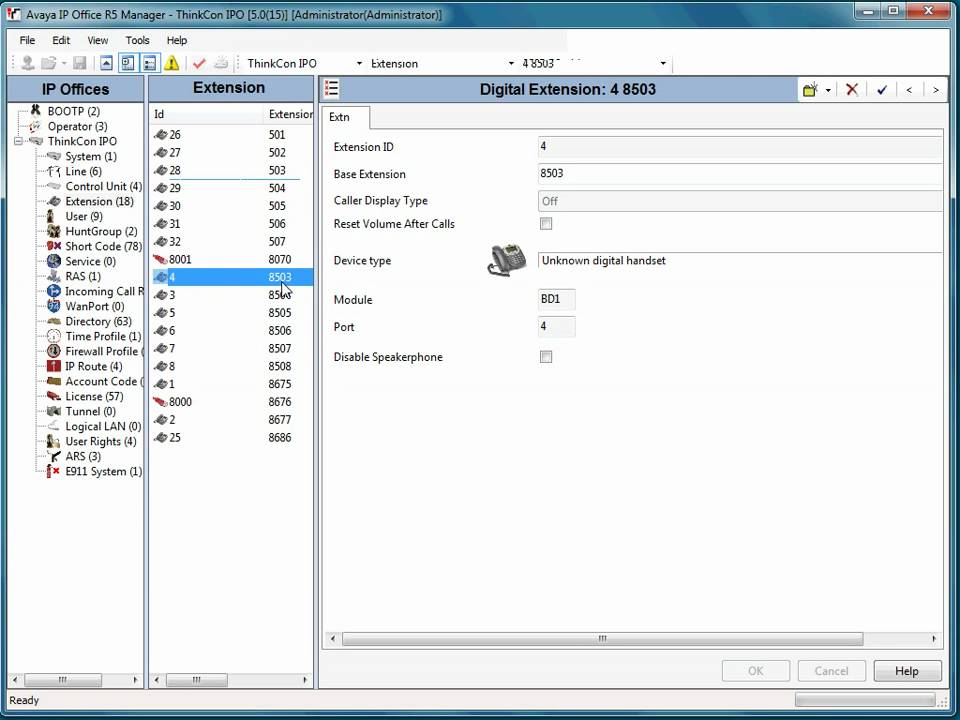Click the create new record icon
This screenshot has height=720, width=960.
coord(810,90)
